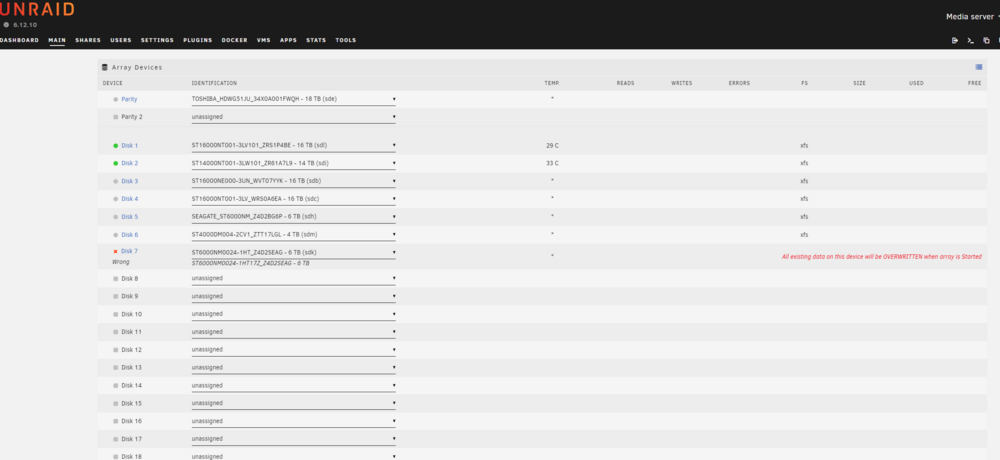Click the Array Devices section title
The height and width of the screenshot is (460, 1000).
[x=137, y=67]
